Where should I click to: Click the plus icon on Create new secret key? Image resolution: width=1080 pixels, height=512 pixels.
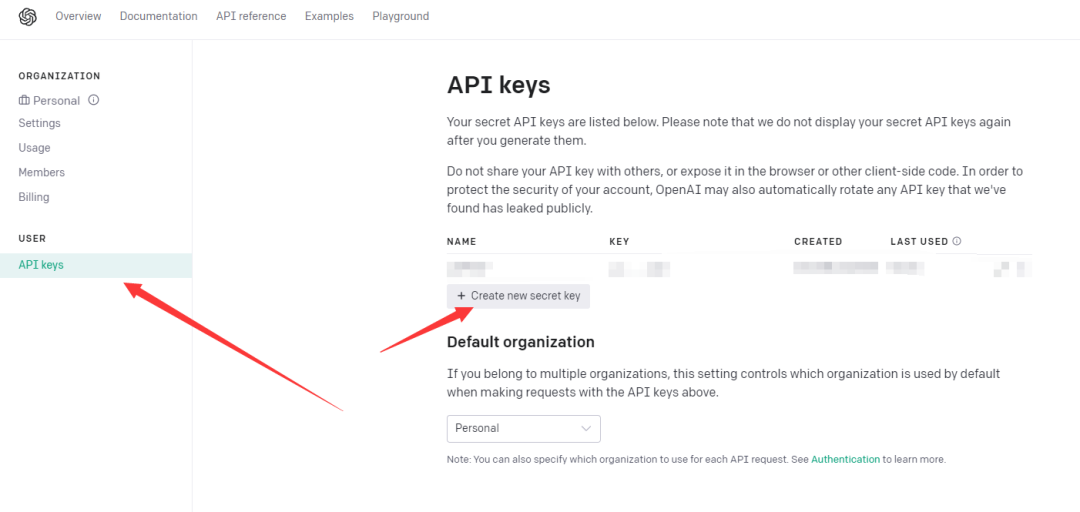(461, 296)
